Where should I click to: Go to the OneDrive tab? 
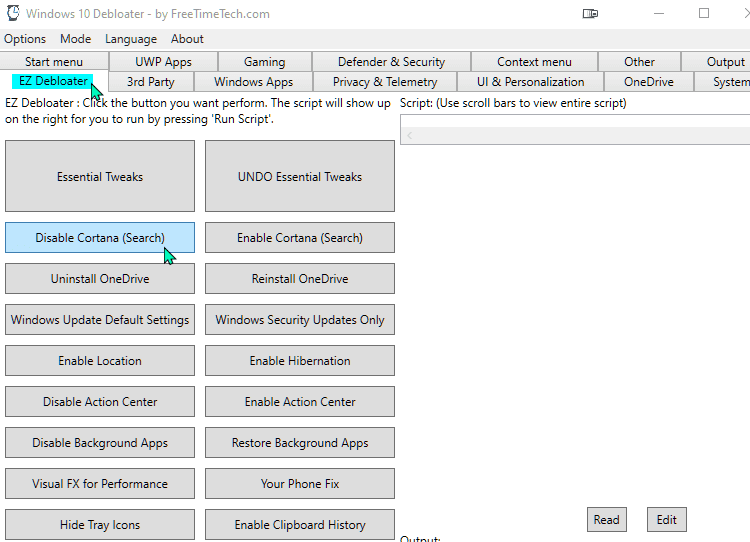649,82
